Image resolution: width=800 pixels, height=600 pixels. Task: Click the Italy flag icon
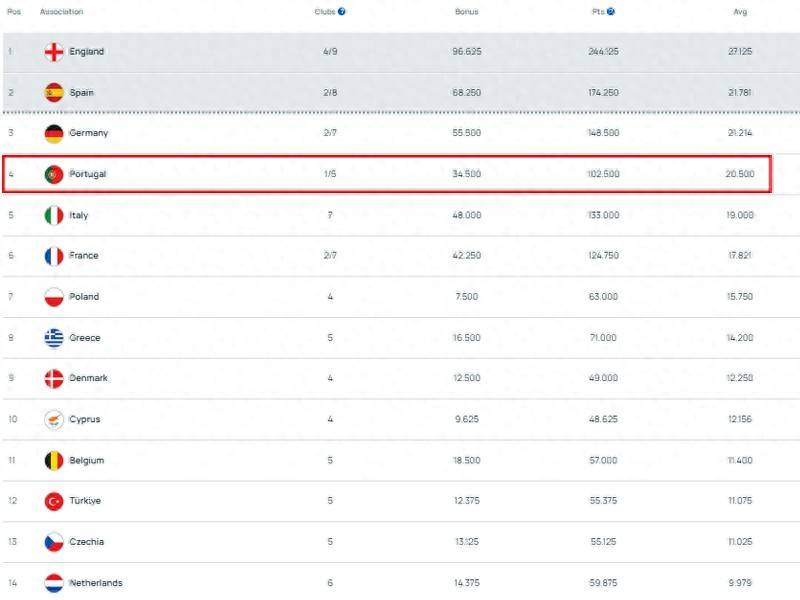[54, 215]
